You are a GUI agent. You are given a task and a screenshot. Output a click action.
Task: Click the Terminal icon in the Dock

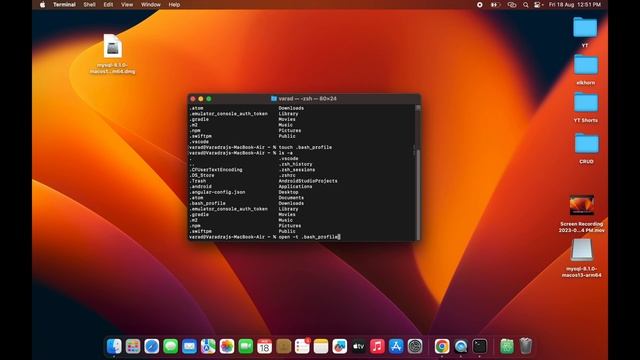[480, 346]
